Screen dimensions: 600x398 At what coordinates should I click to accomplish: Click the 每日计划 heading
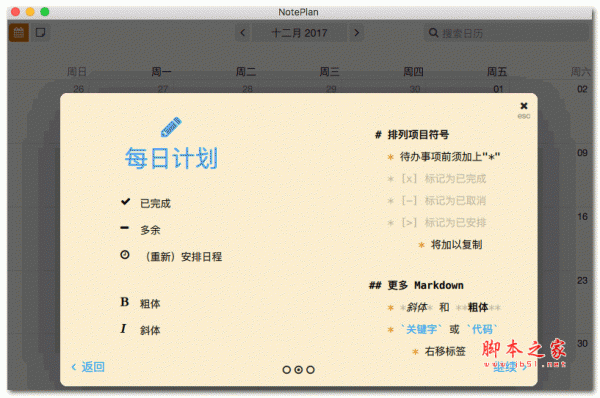click(171, 158)
